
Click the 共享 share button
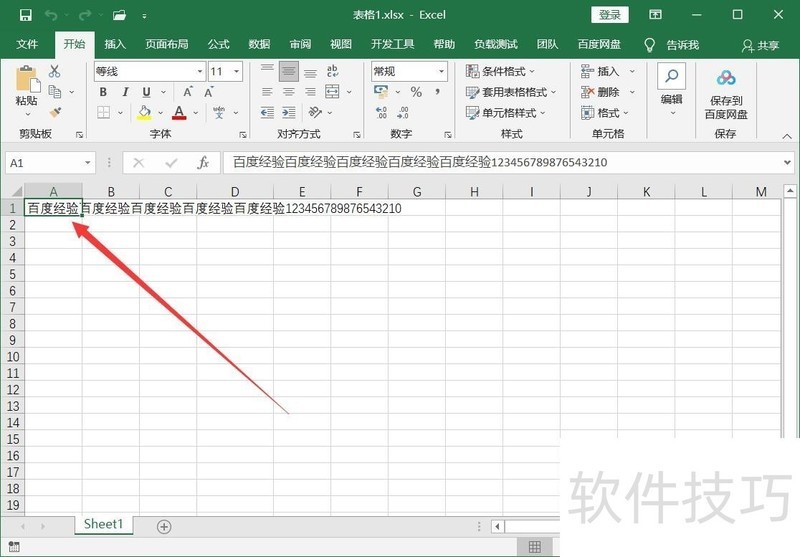[761, 46]
